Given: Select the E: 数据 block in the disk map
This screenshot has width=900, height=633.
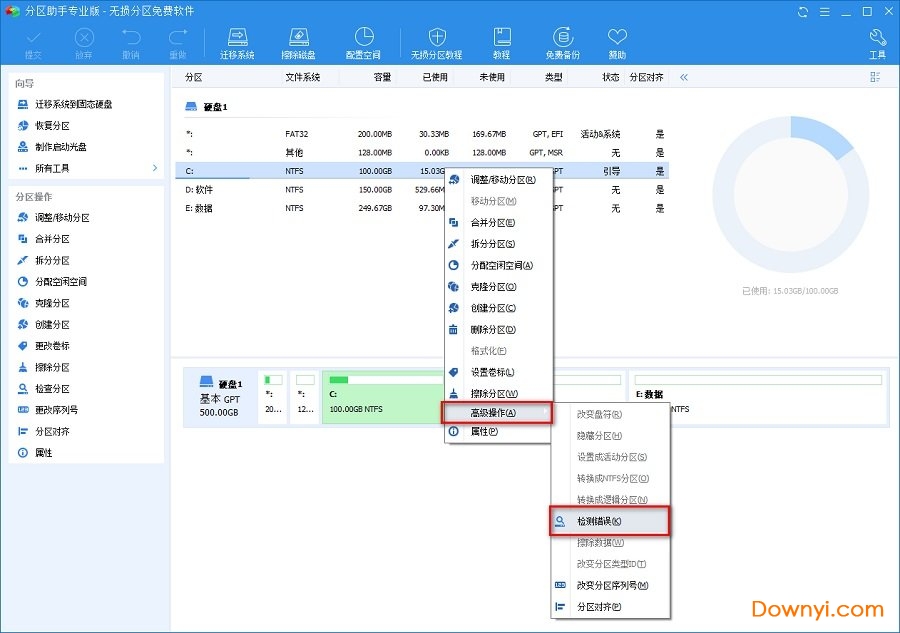Looking at the screenshot, I should coord(757,397).
